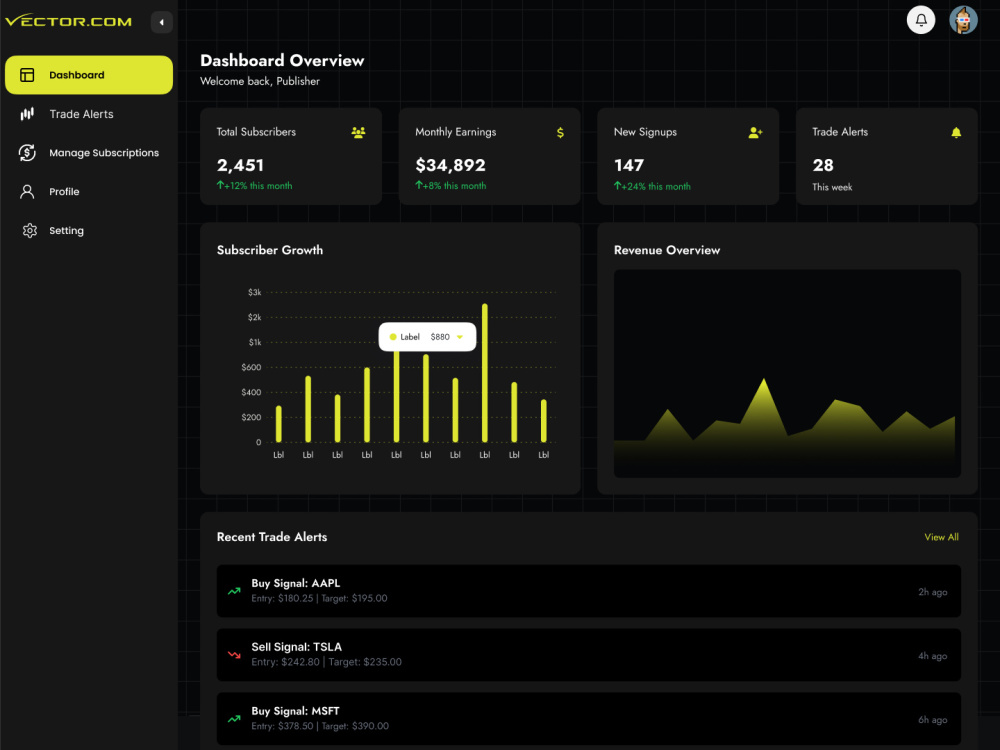Click the first bar in Subscriber Growth chart

279,424
